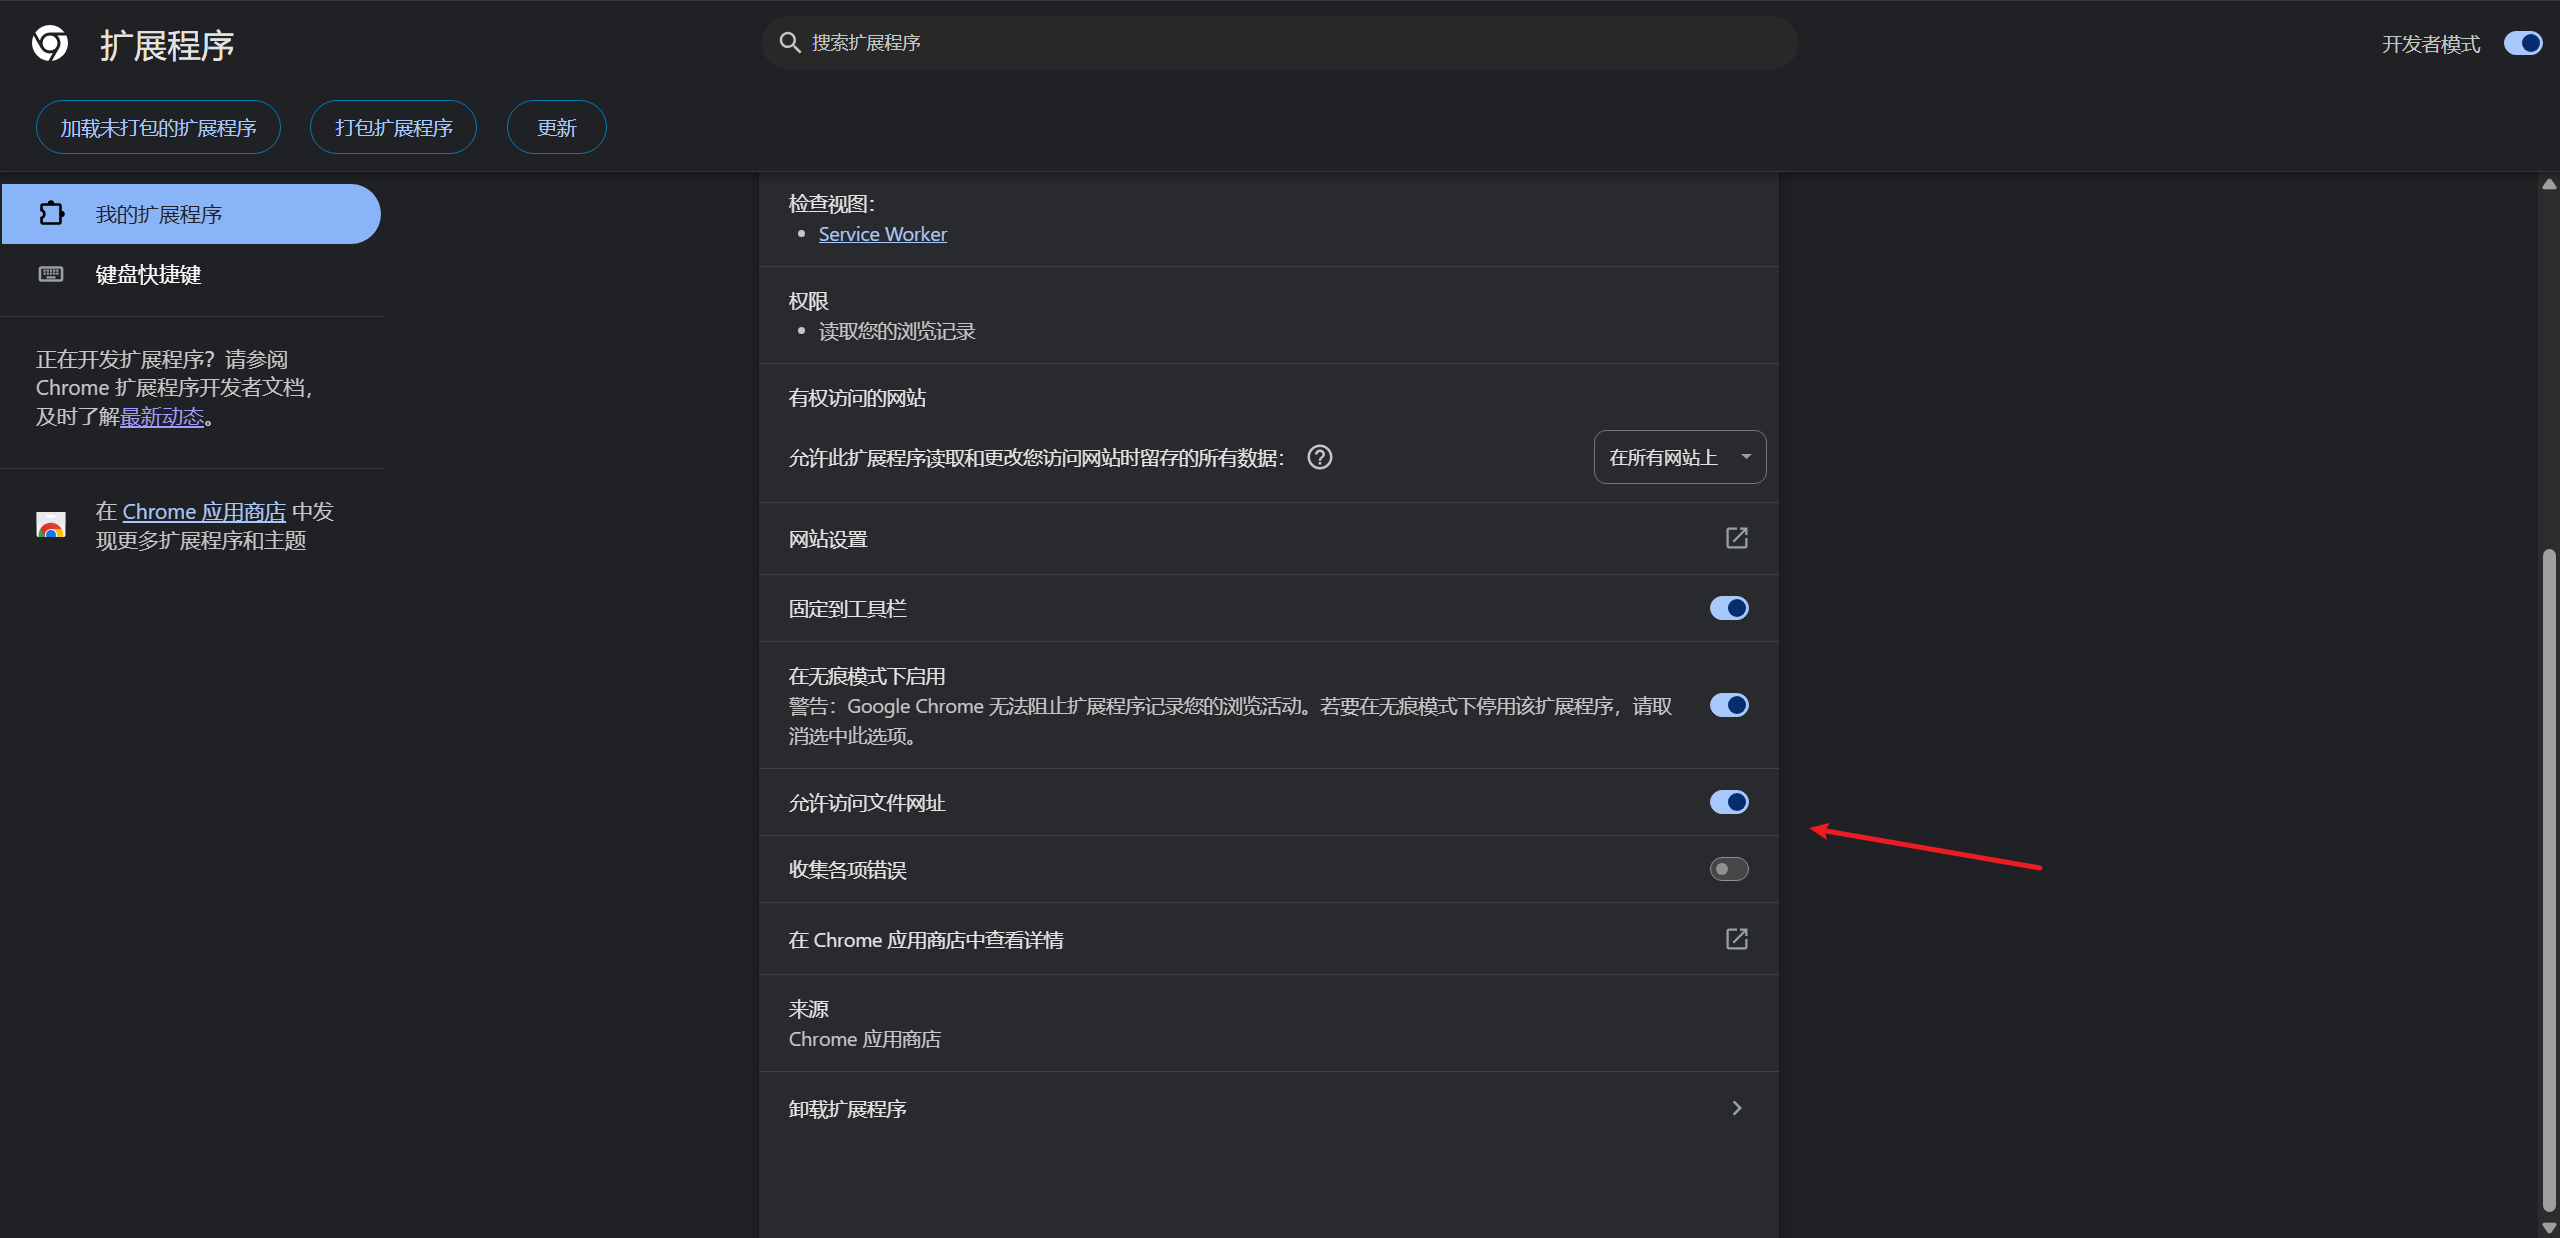
Task: Click the 扩展程序 page title
Action: tap(167, 45)
